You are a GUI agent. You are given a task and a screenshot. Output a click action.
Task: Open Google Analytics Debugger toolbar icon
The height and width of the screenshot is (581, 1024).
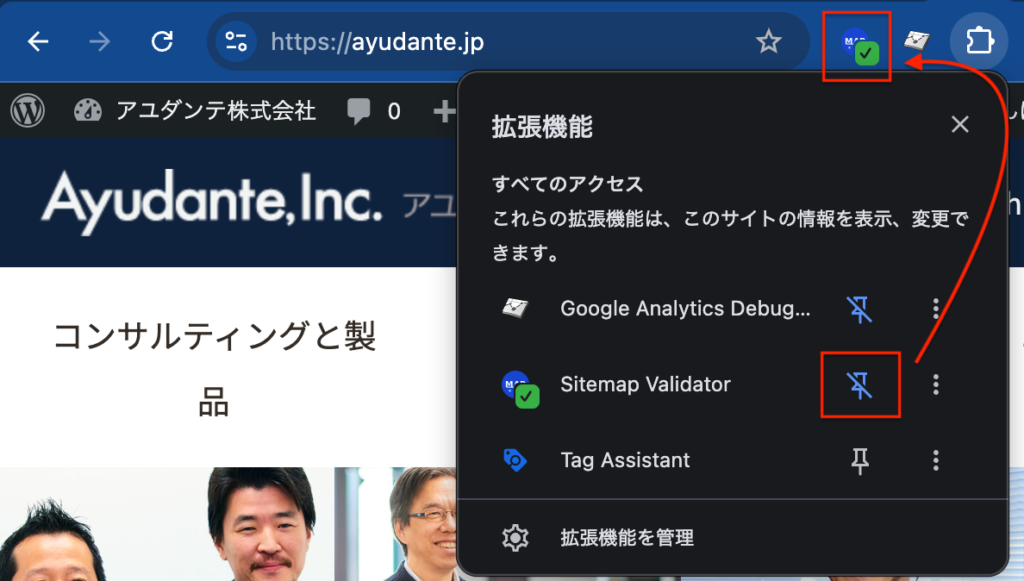click(x=917, y=41)
